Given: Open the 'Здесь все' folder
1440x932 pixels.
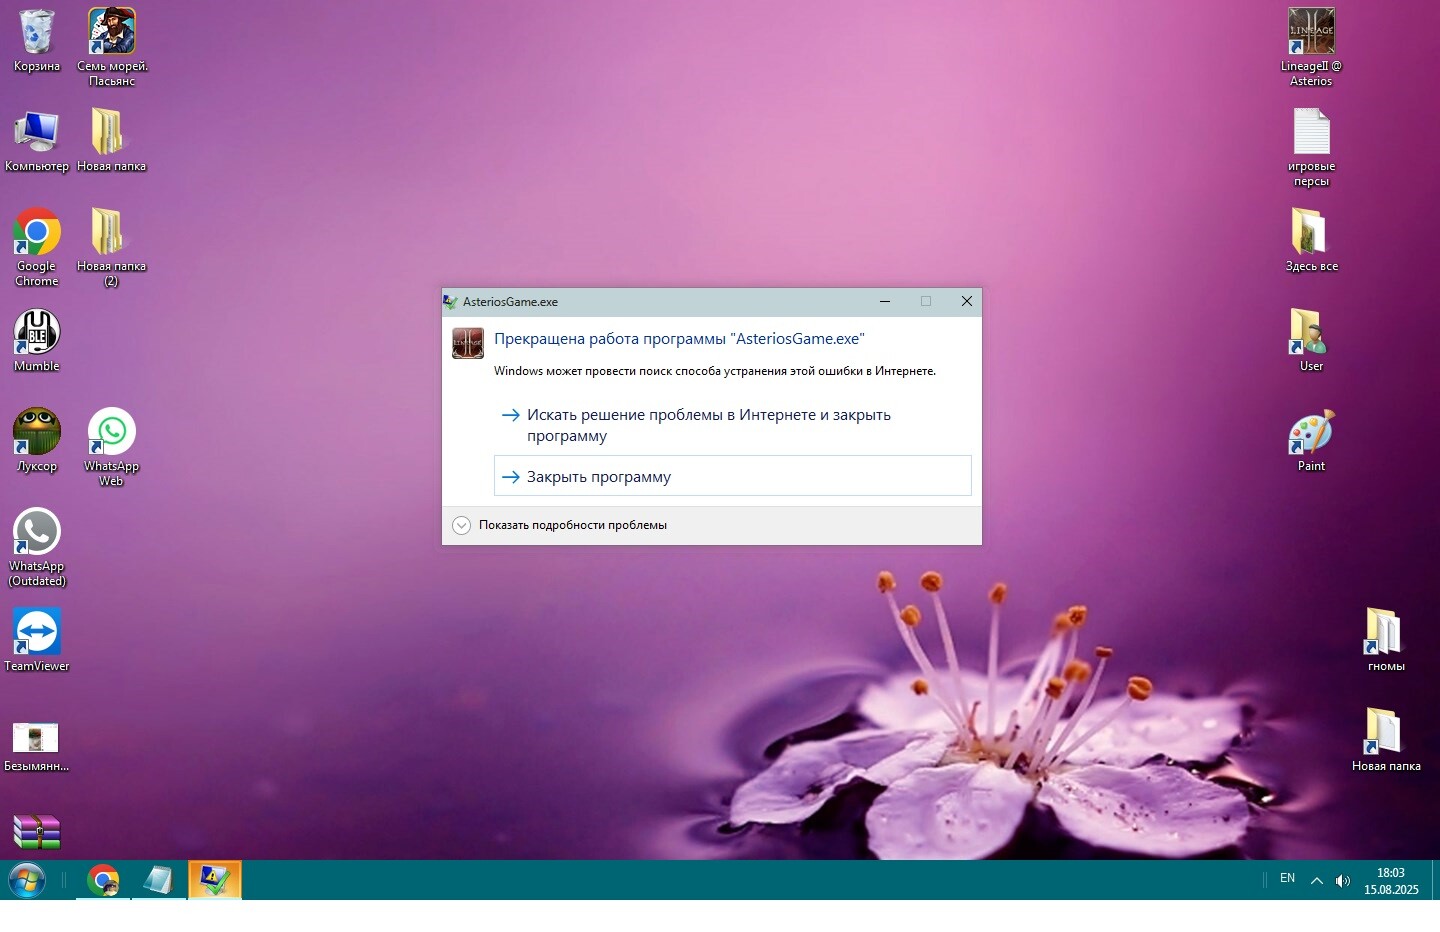Looking at the screenshot, I should 1311,233.
